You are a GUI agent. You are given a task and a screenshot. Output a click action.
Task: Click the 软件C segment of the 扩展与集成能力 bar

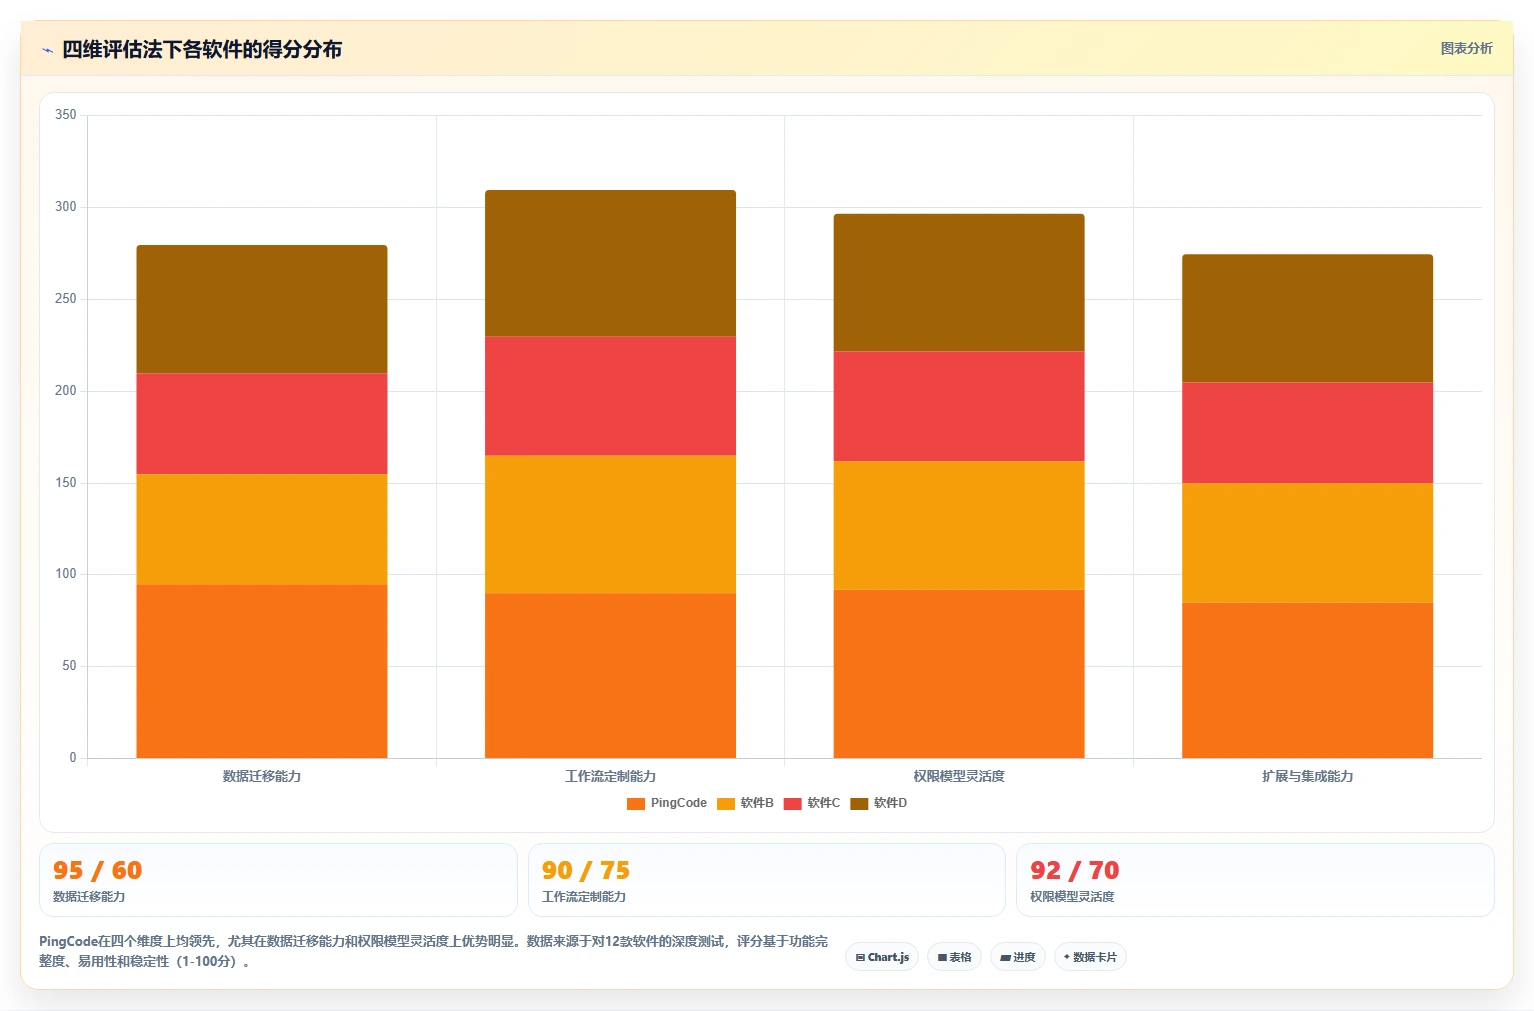(x=1307, y=432)
